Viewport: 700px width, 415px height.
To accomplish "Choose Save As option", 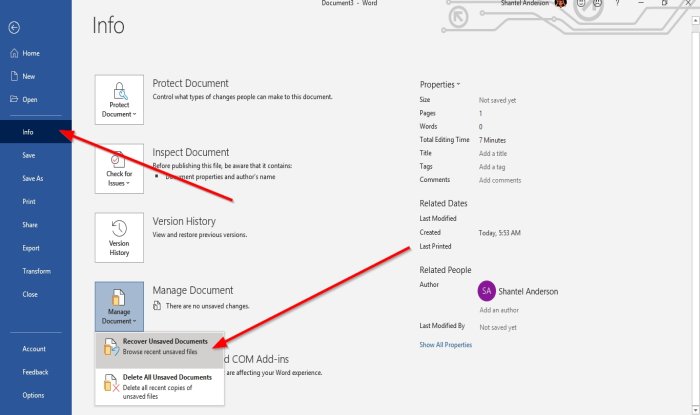I will (x=36, y=178).
